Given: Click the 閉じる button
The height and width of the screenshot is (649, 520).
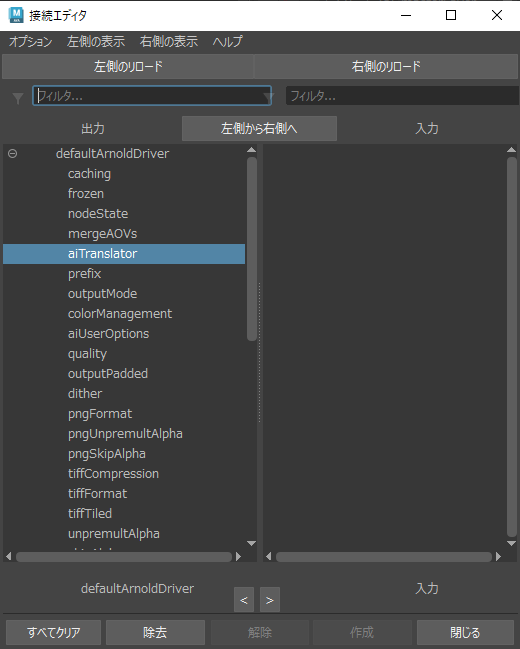Looking at the screenshot, I should coord(465,632).
